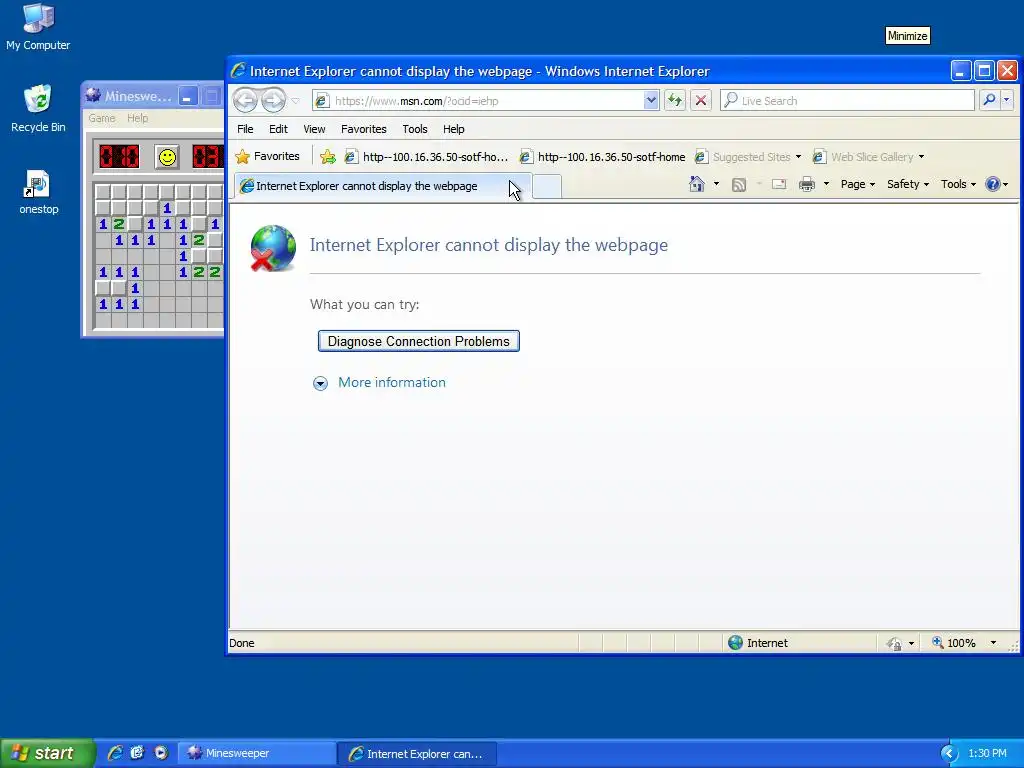Screen dimensions: 1024x768
Task: Select the My Computer desktop icon
Action: click(38, 27)
